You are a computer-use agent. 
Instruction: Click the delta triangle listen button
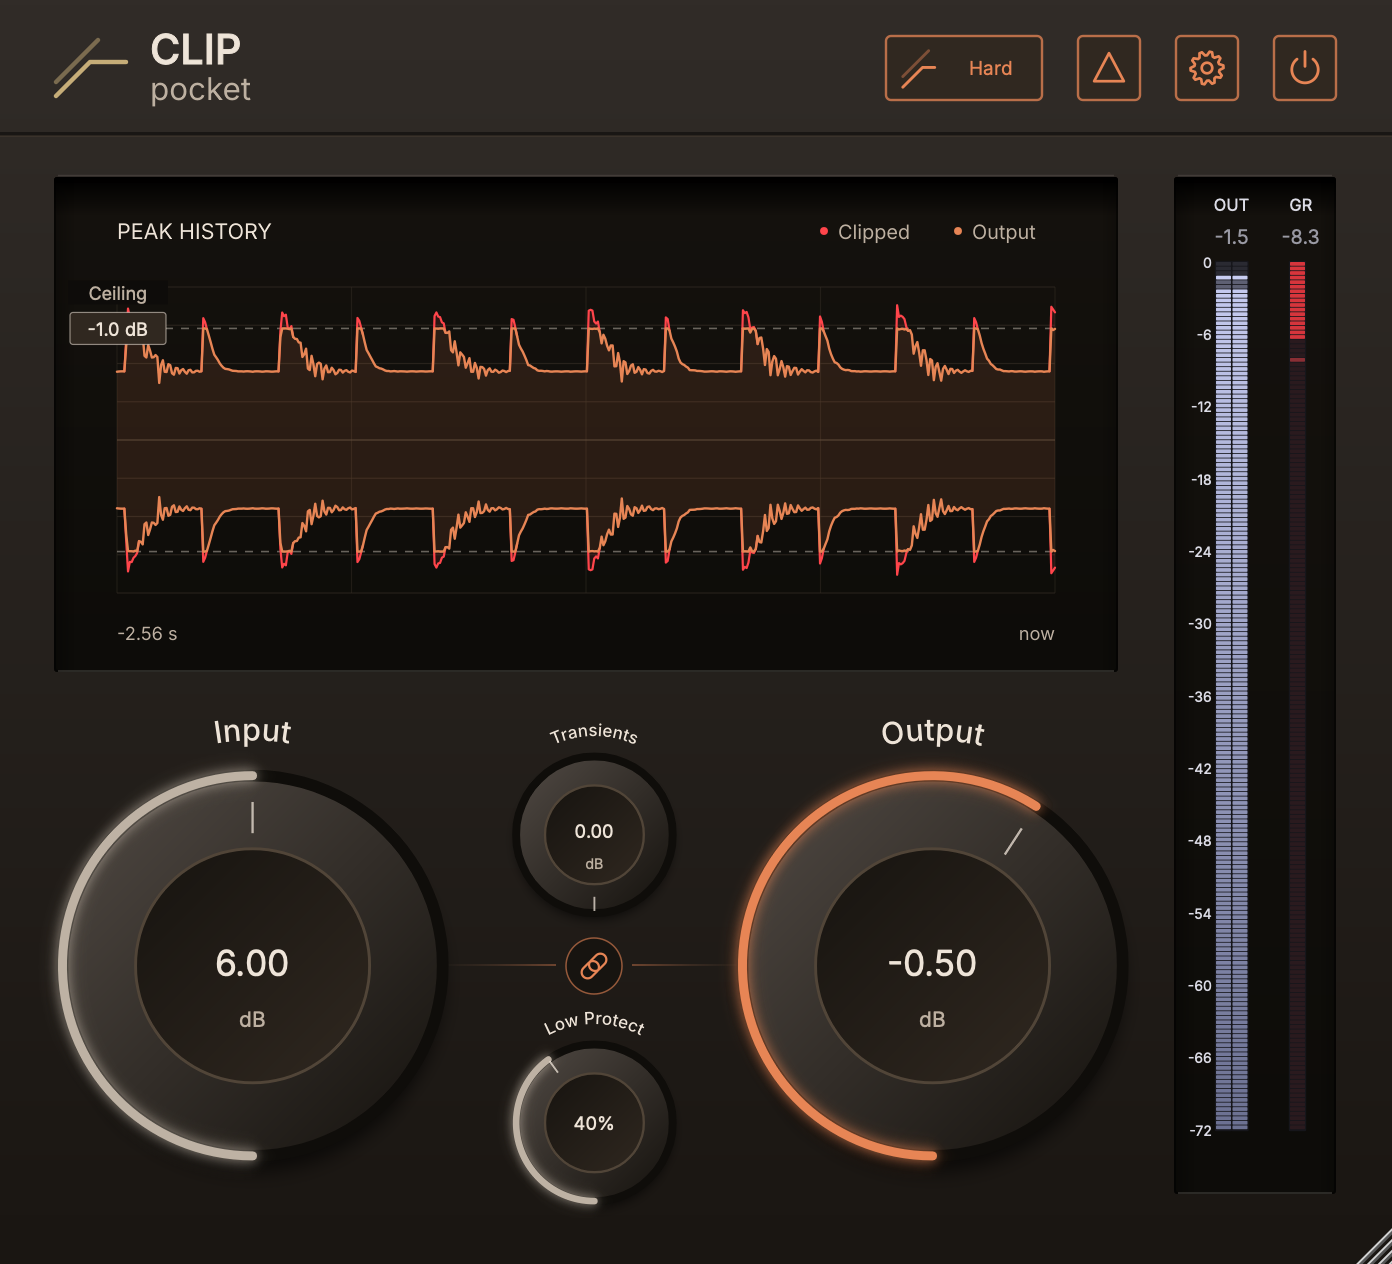[x=1108, y=68]
